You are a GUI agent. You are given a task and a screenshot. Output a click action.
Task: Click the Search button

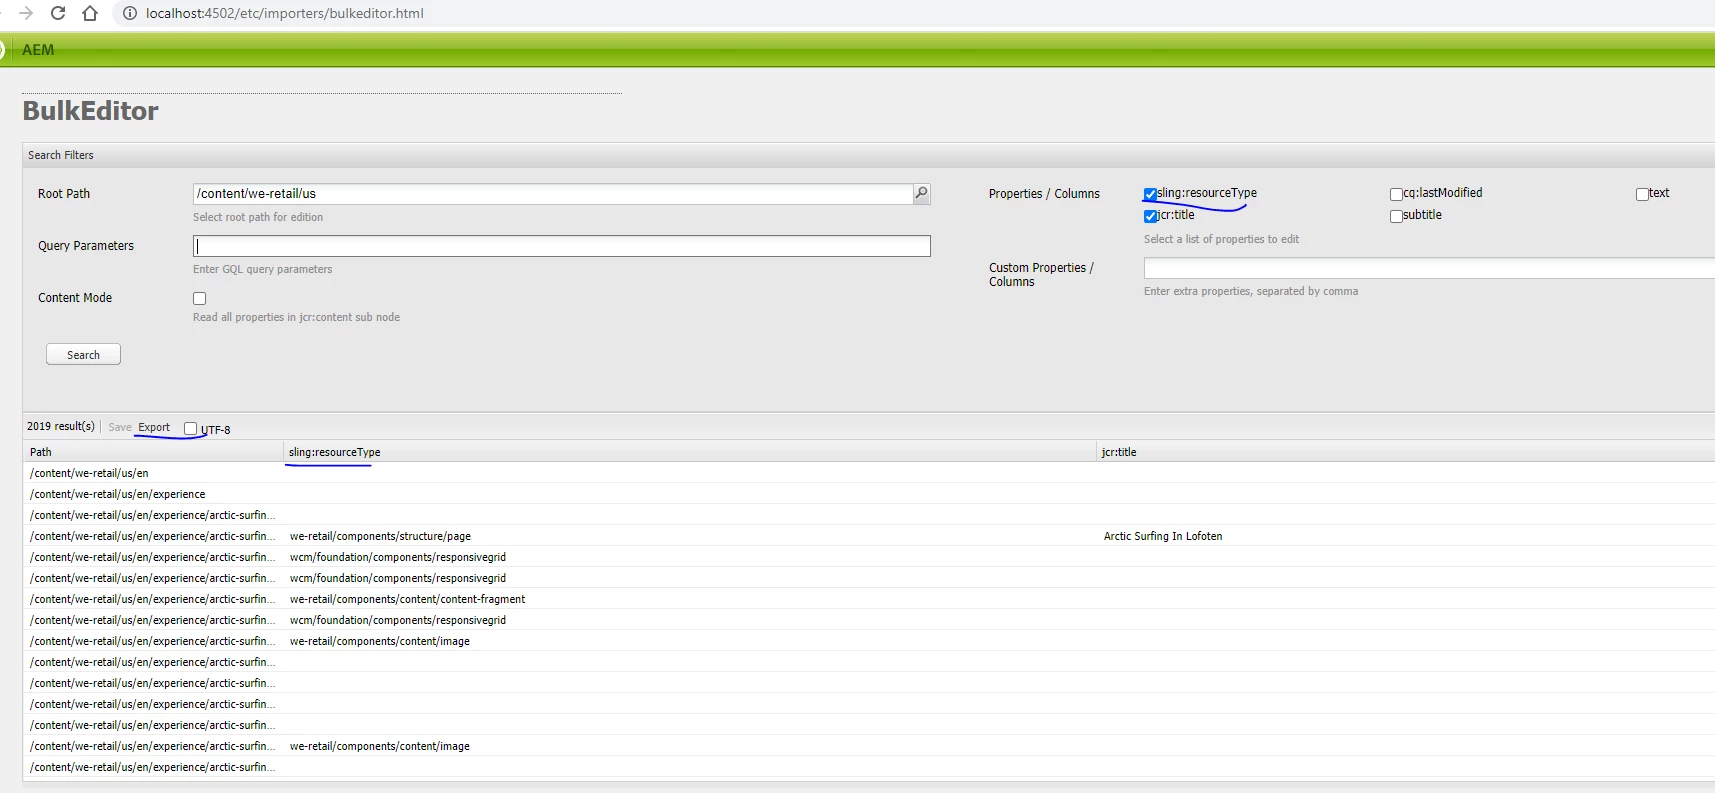point(83,354)
